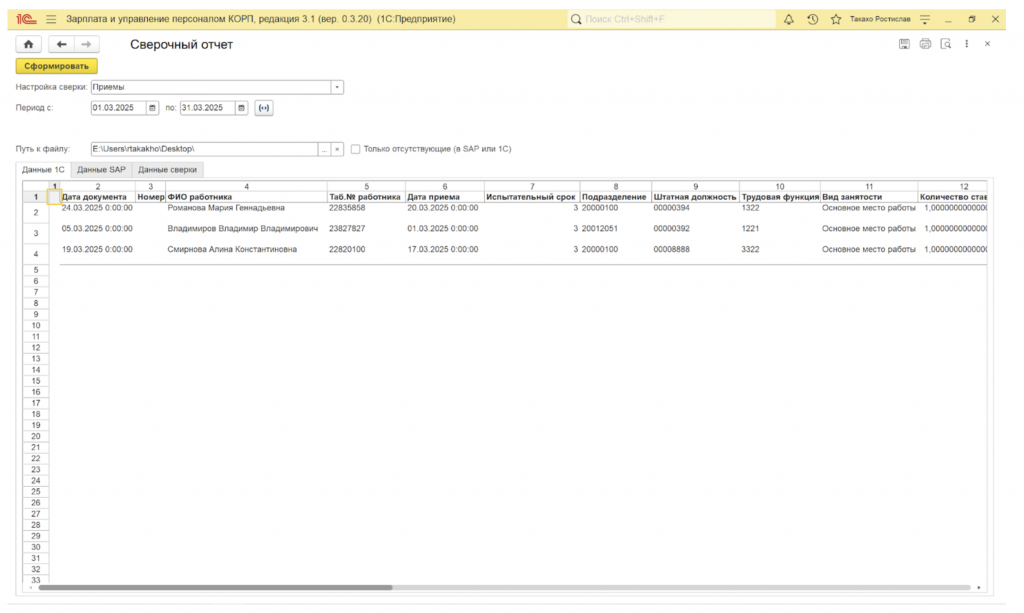Open favorites star icon
Image resolution: width=1024 pixels, height=613 pixels.
[835, 19]
